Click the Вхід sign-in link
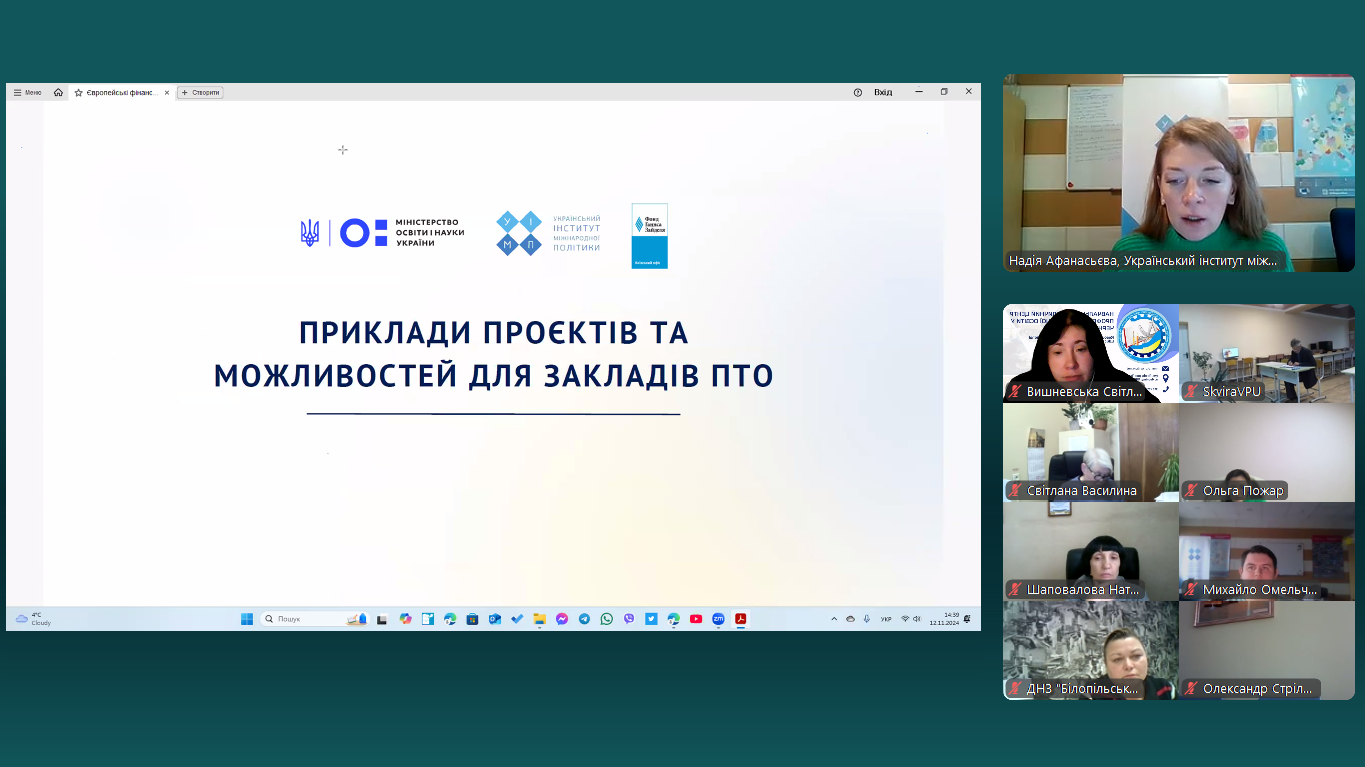The image size is (1365, 767). click(883, 92)
